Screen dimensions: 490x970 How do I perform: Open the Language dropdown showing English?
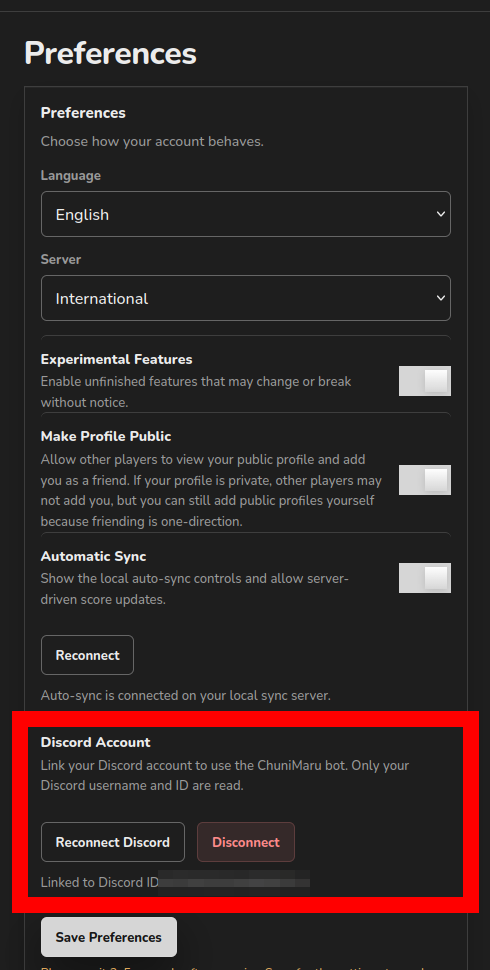[246, 214]
